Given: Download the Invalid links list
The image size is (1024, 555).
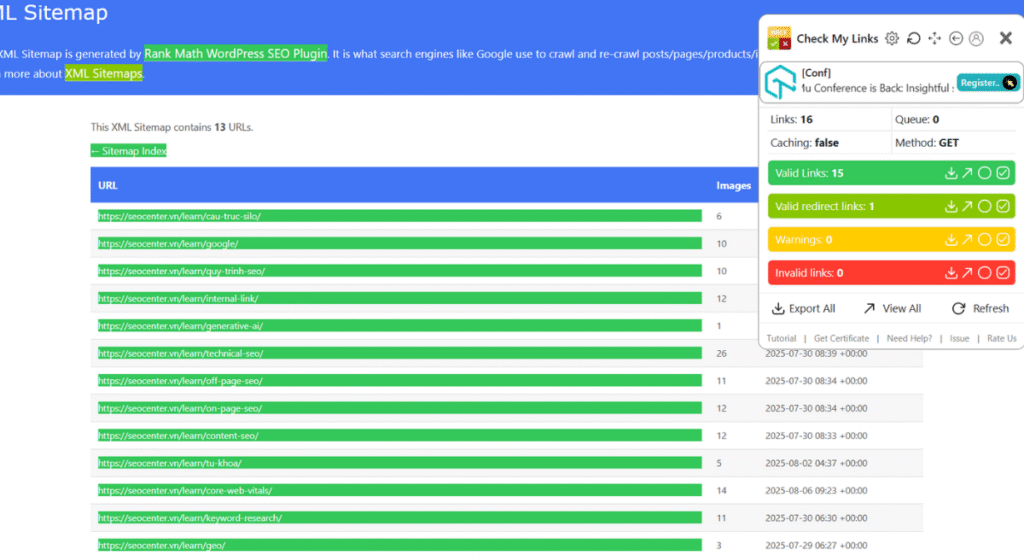Looking at the screenshot, I should pyautogui.click(x=951, y=273).
